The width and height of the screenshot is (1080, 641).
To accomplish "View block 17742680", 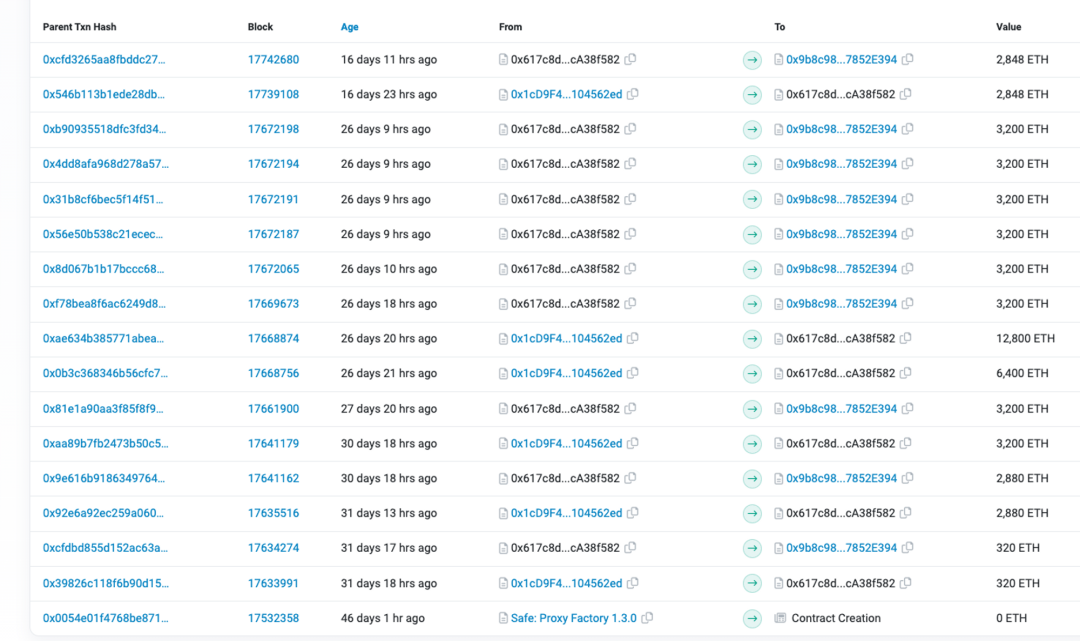I will tap(273, 59).
